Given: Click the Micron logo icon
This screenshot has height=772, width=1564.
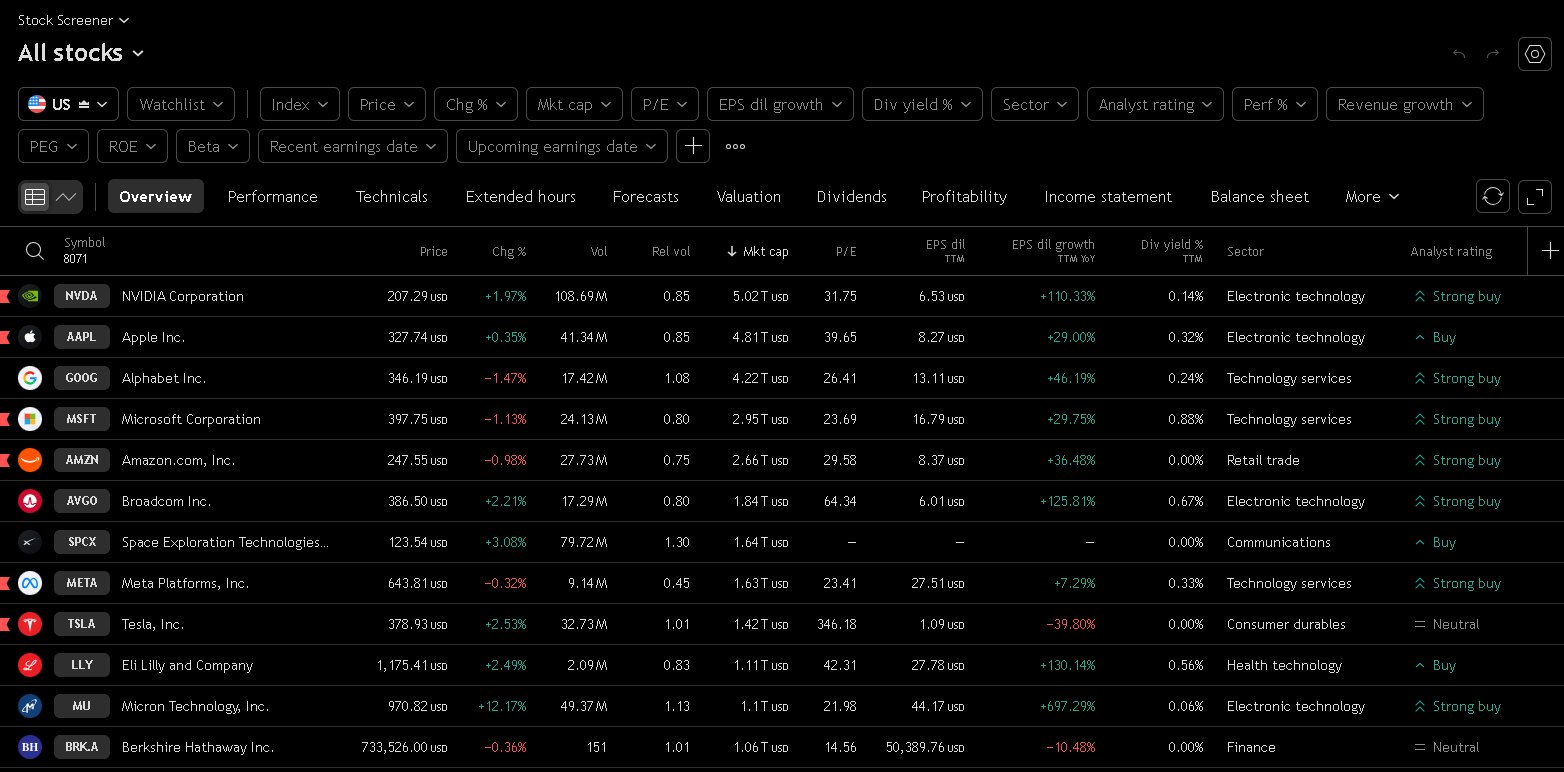Looking at the screenshot, I should click(30, 706).
